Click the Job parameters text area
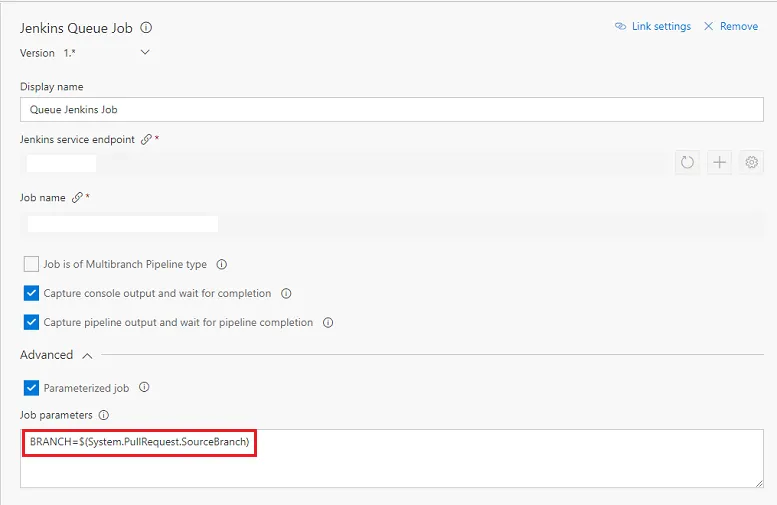The height and width of the screenshot is (505, 777). pos(391,458)
